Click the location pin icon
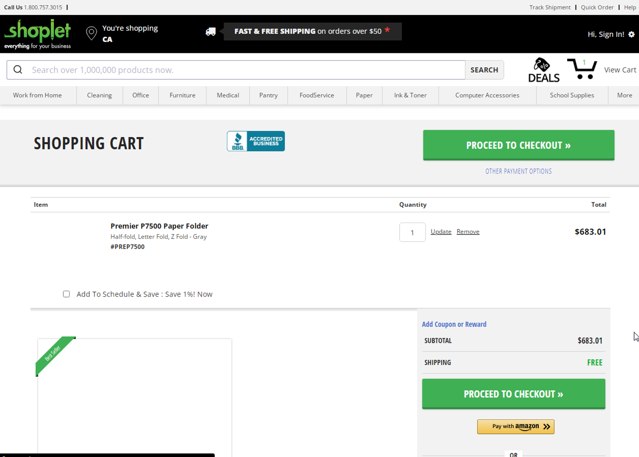Image resolution: width=639 pixels, height=457 pixels. [91, 33]
